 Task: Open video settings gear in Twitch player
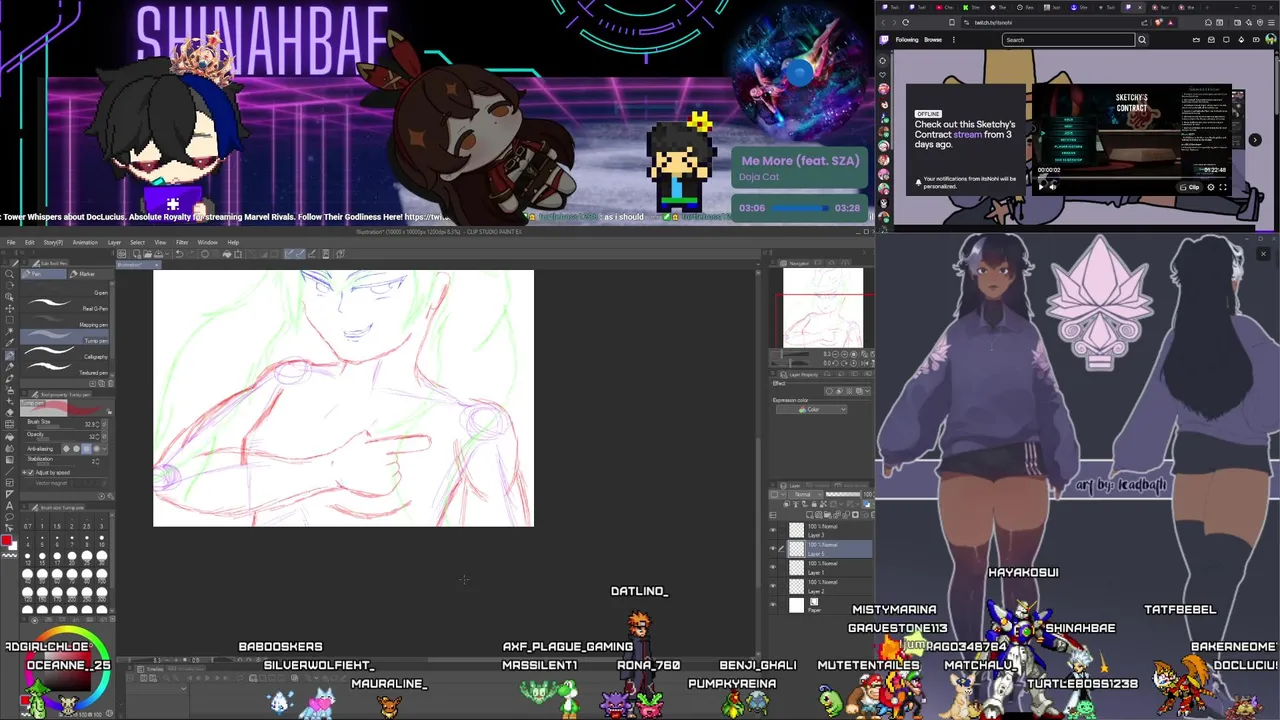click(x=1211, y=187)
